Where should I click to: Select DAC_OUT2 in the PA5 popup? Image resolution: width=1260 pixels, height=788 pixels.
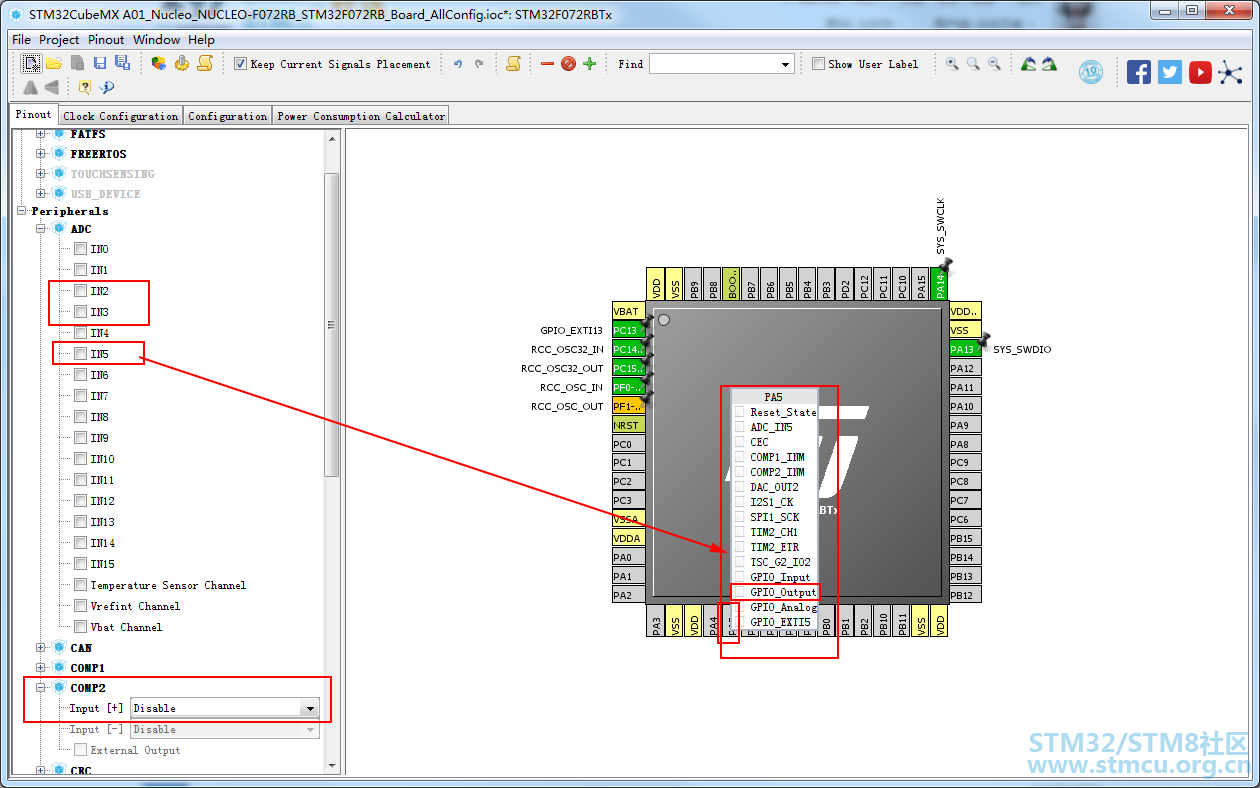(775, 487)
